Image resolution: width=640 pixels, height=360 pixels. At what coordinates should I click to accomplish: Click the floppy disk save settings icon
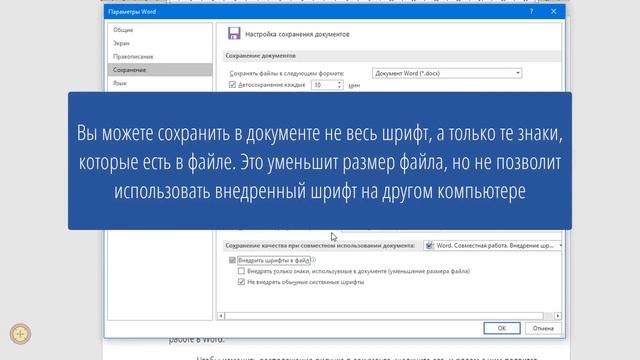tap(234, 33)
